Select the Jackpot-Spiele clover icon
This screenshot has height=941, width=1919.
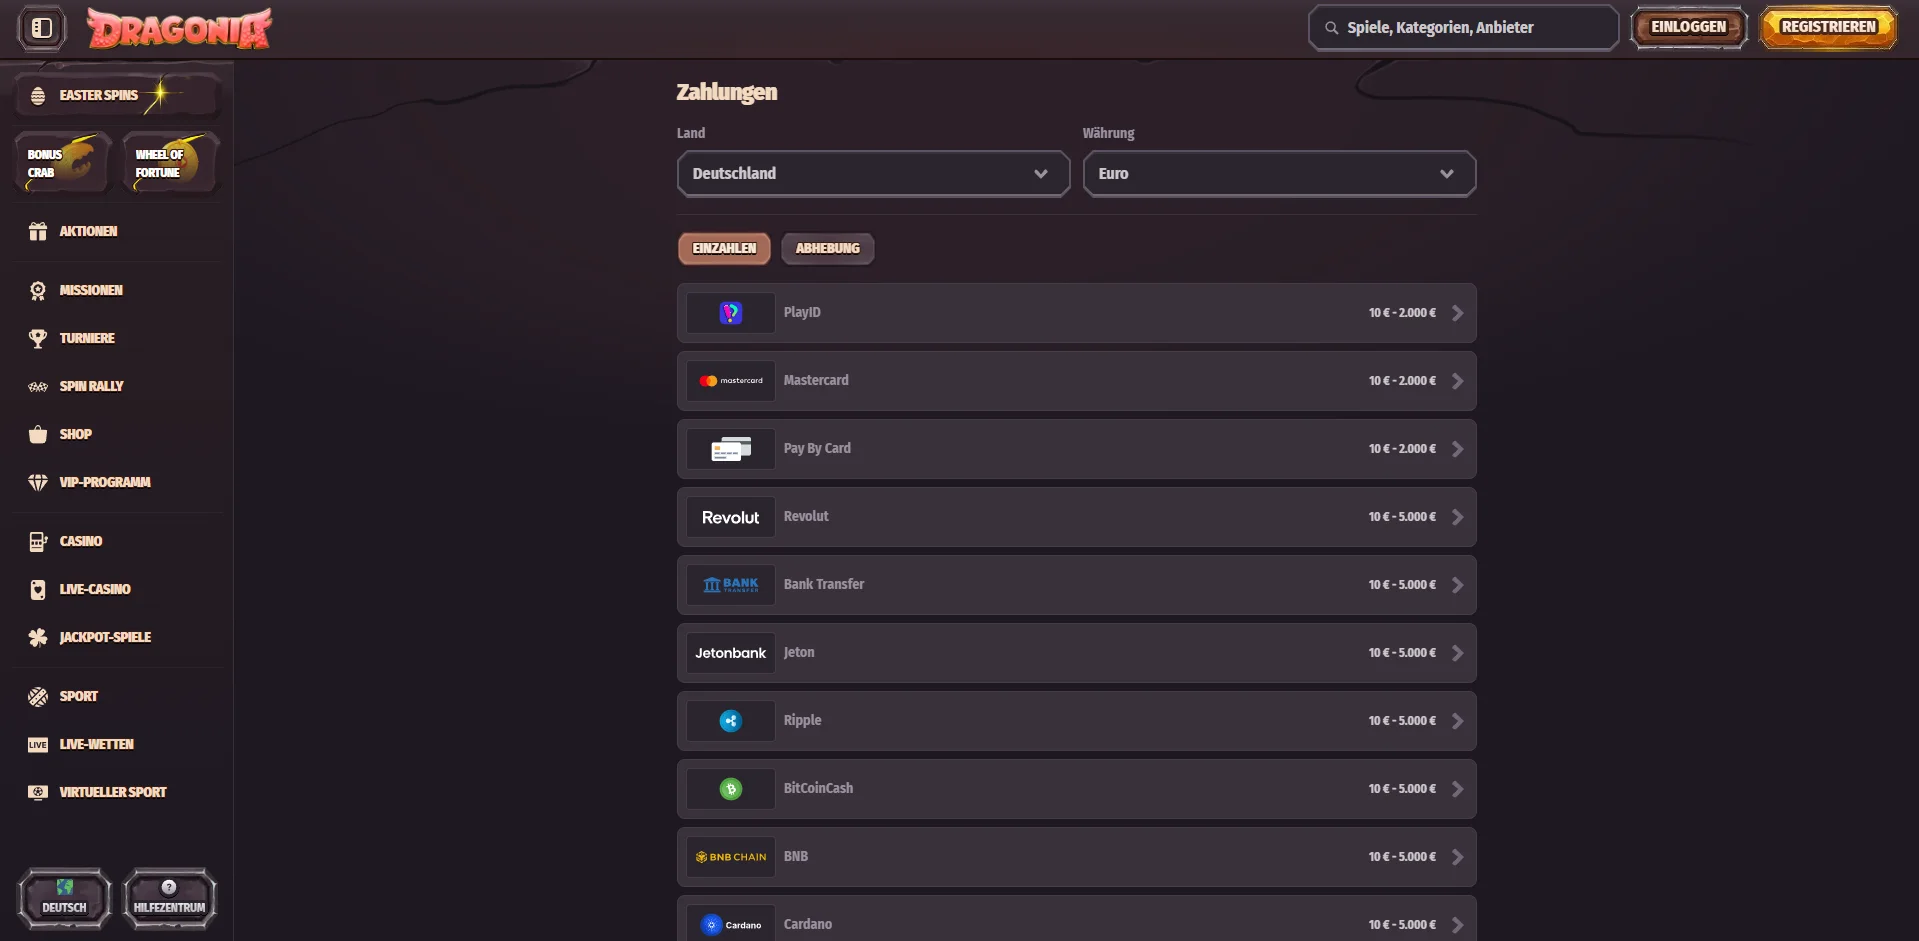38,638
